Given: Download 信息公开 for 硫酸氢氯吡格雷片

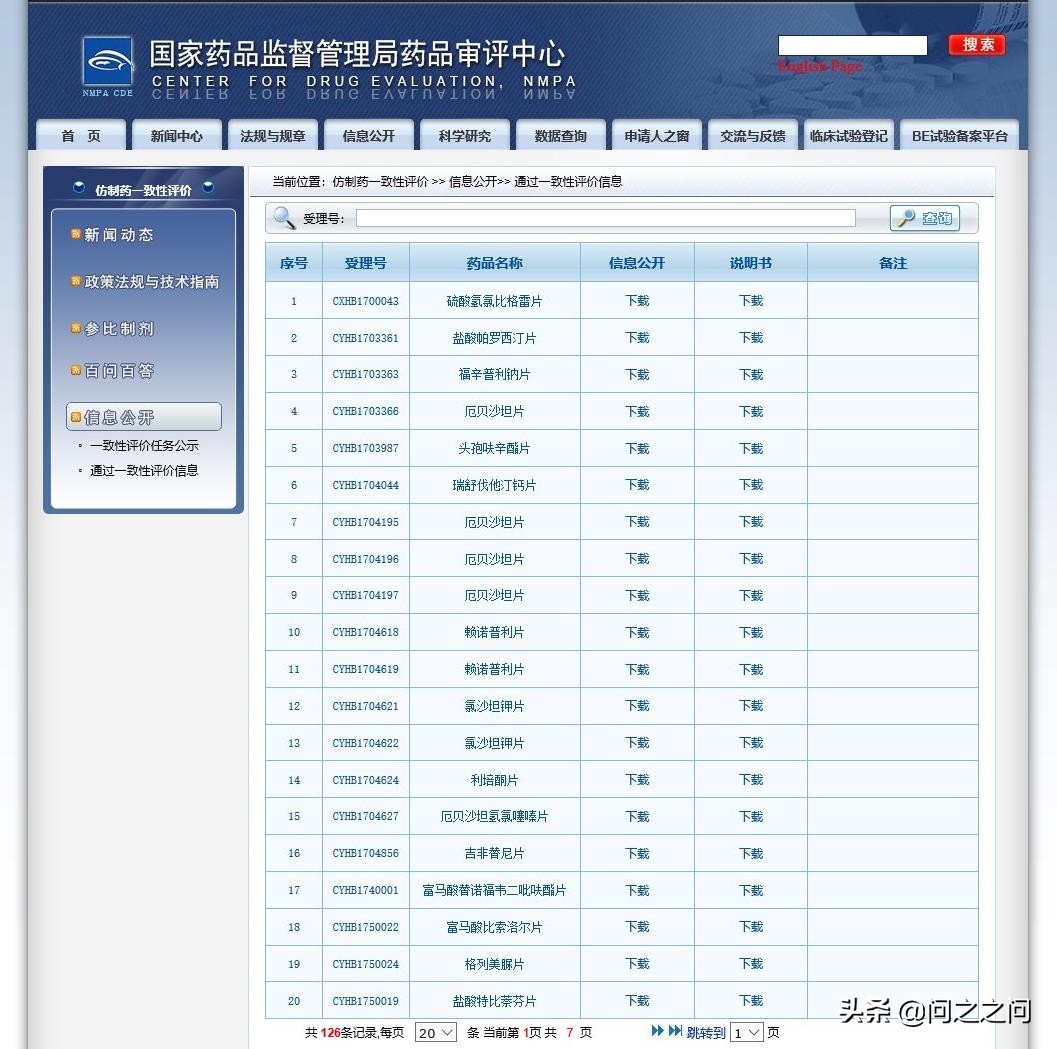Looking at the screenshot, I should click(636, 300).
